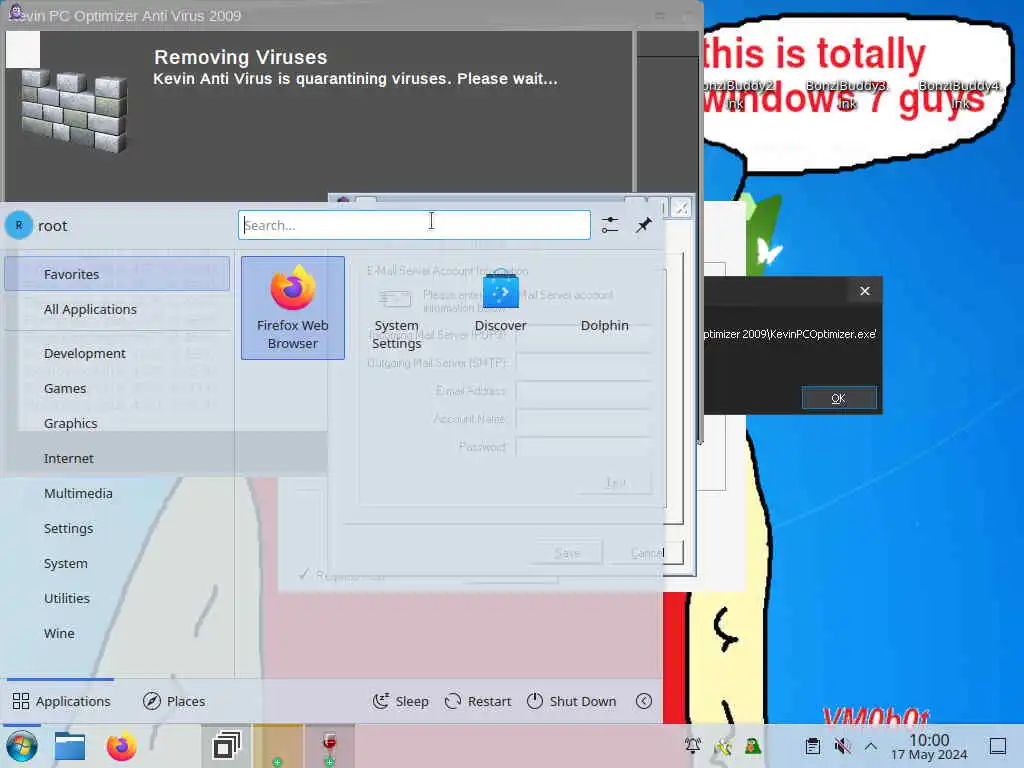
Task: Open the clock showing 10:00
Action: click(929, 746)
